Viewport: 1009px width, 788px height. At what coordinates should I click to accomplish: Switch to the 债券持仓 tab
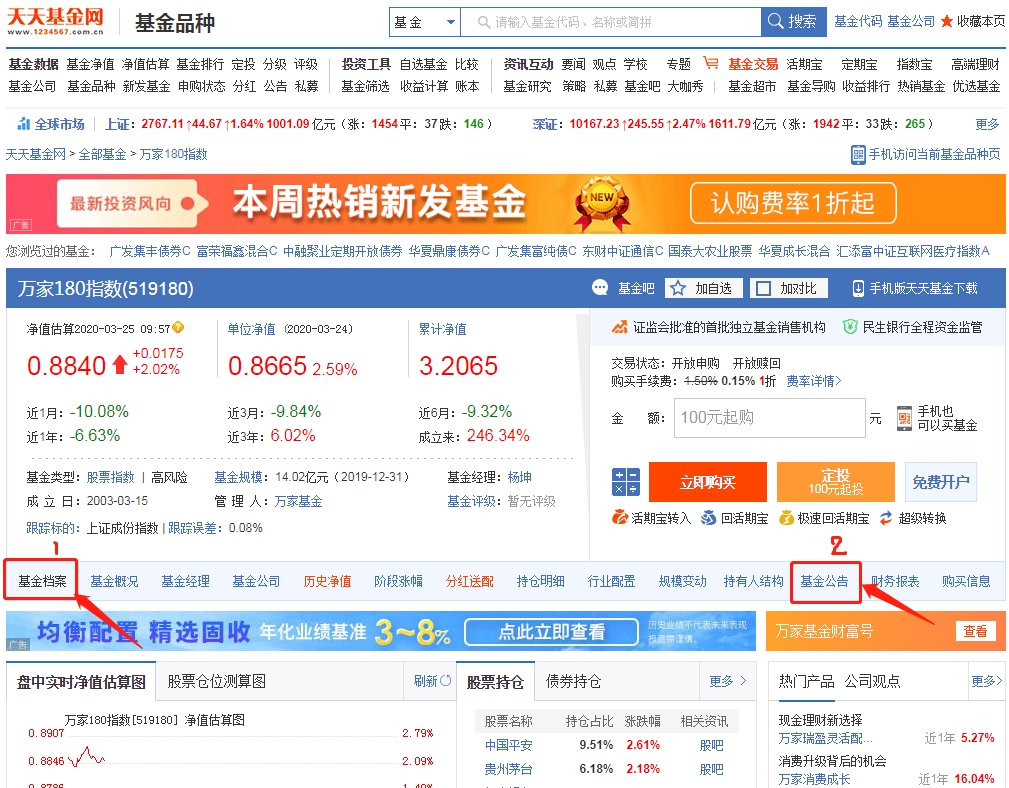(573, 681)
